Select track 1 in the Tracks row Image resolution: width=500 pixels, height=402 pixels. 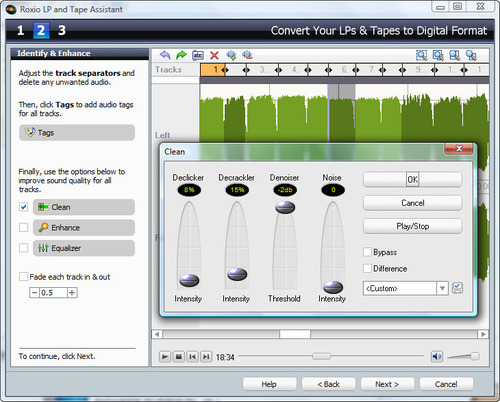(x=213, y=70)
